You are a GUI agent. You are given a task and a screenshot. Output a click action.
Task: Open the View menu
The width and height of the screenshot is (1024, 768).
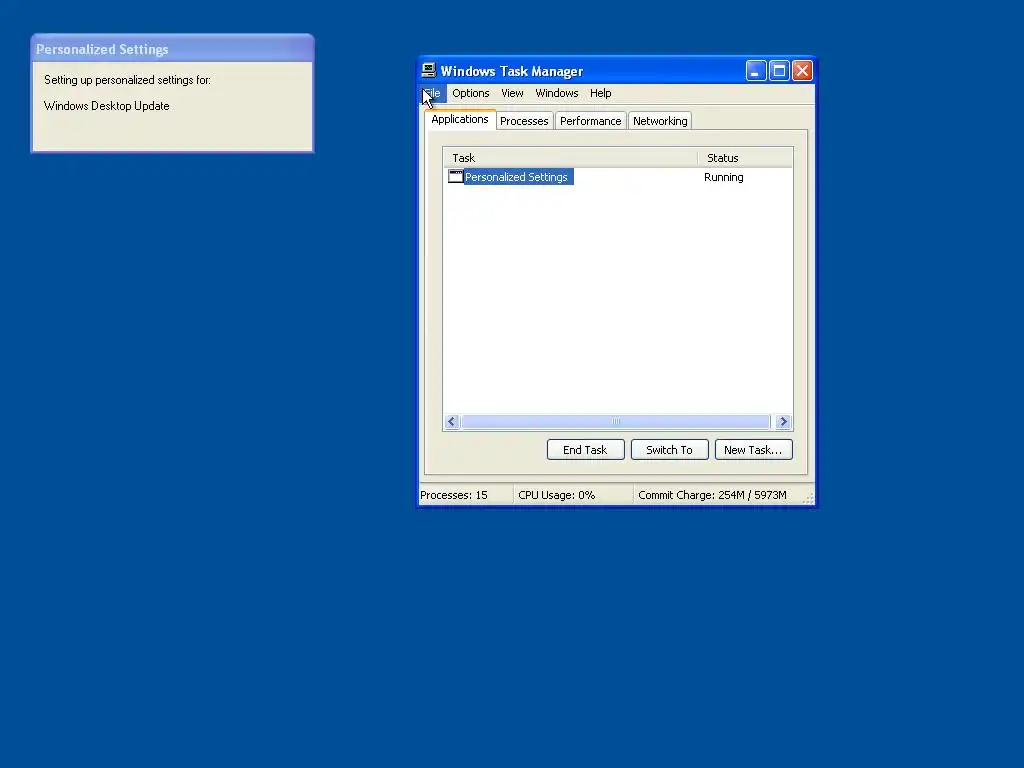(512, 93)
